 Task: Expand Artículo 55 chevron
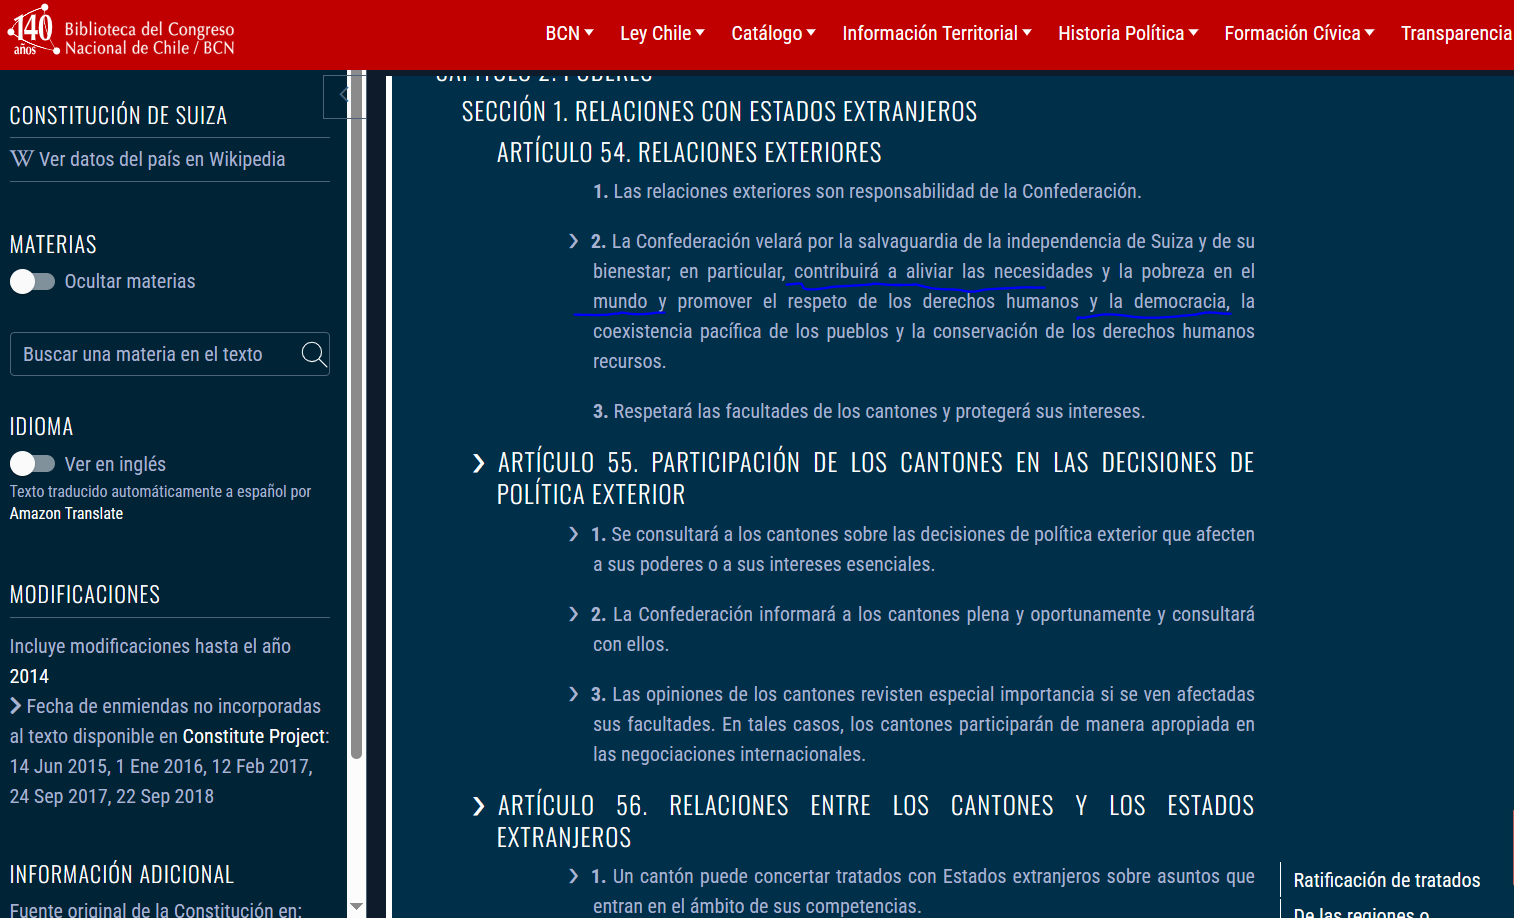(x=478, y=463)
